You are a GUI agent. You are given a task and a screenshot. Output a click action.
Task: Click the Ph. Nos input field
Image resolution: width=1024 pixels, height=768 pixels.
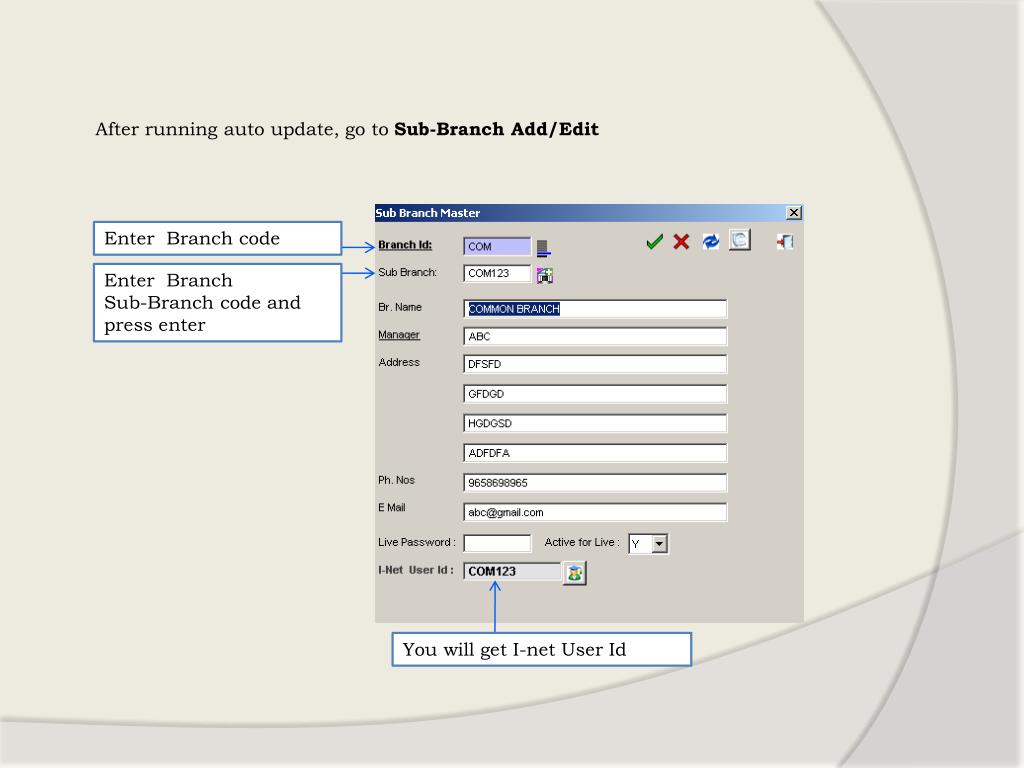(595, 483)
